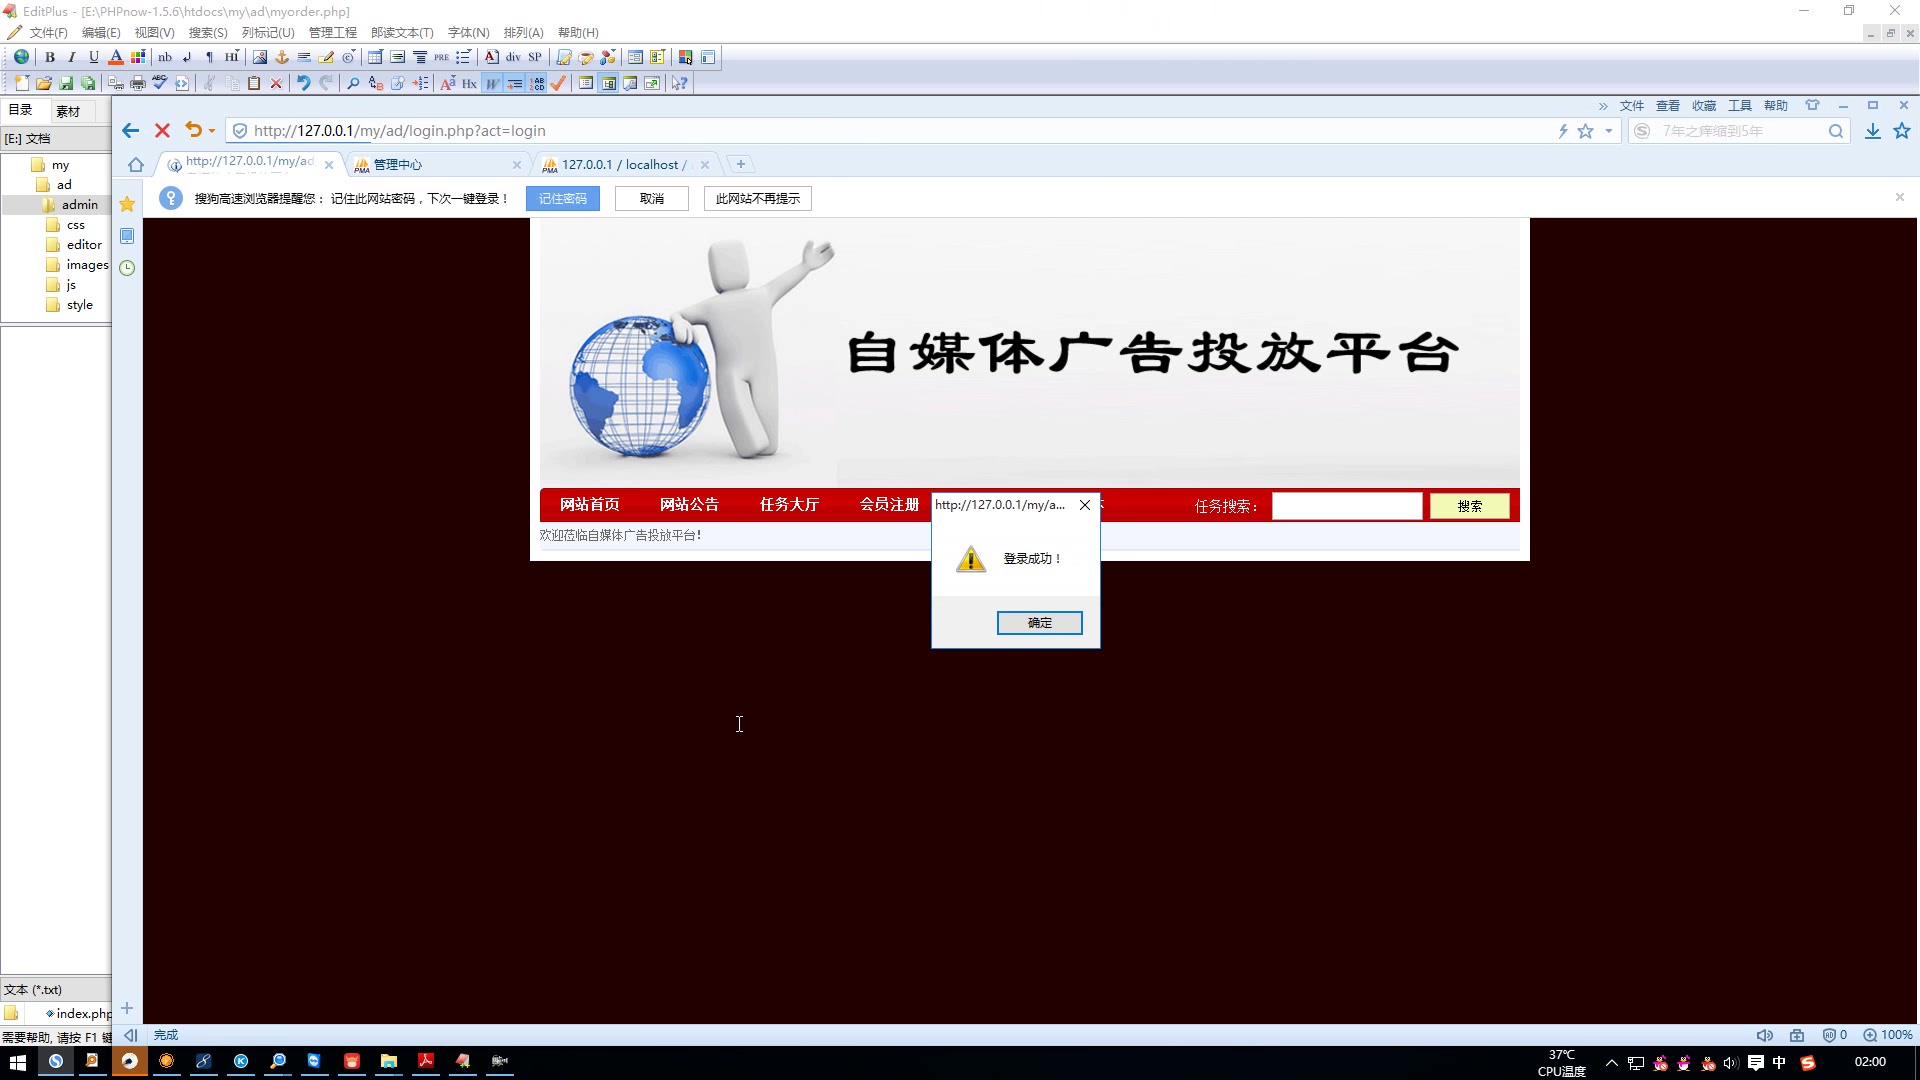The image size is (1920, 1080).
Task: Open the font color A icon
Action: 116,57
